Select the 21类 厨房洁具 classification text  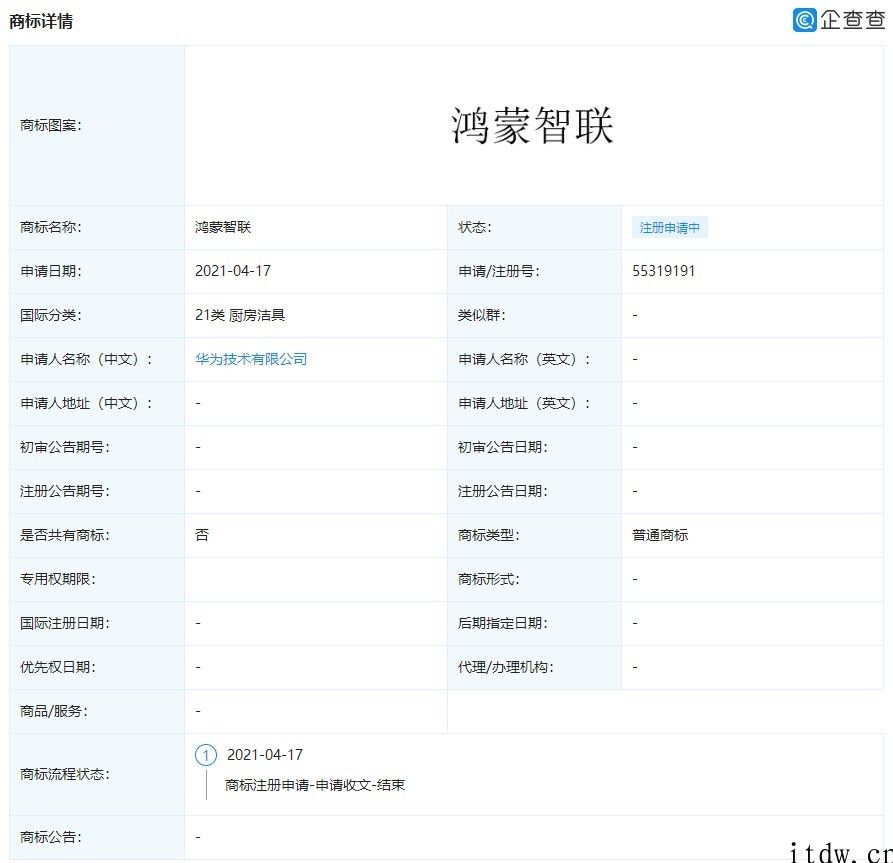coord(240,315)
